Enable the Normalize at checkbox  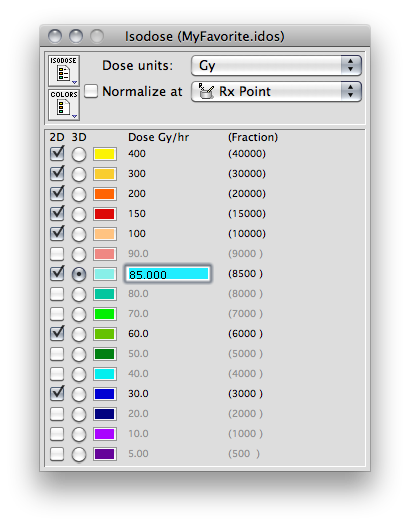click(91, 91)
